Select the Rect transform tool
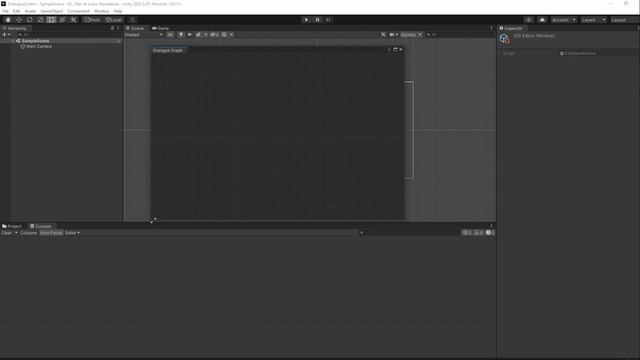Viewport: 640px width, 360px height. [x=51, y=20]
